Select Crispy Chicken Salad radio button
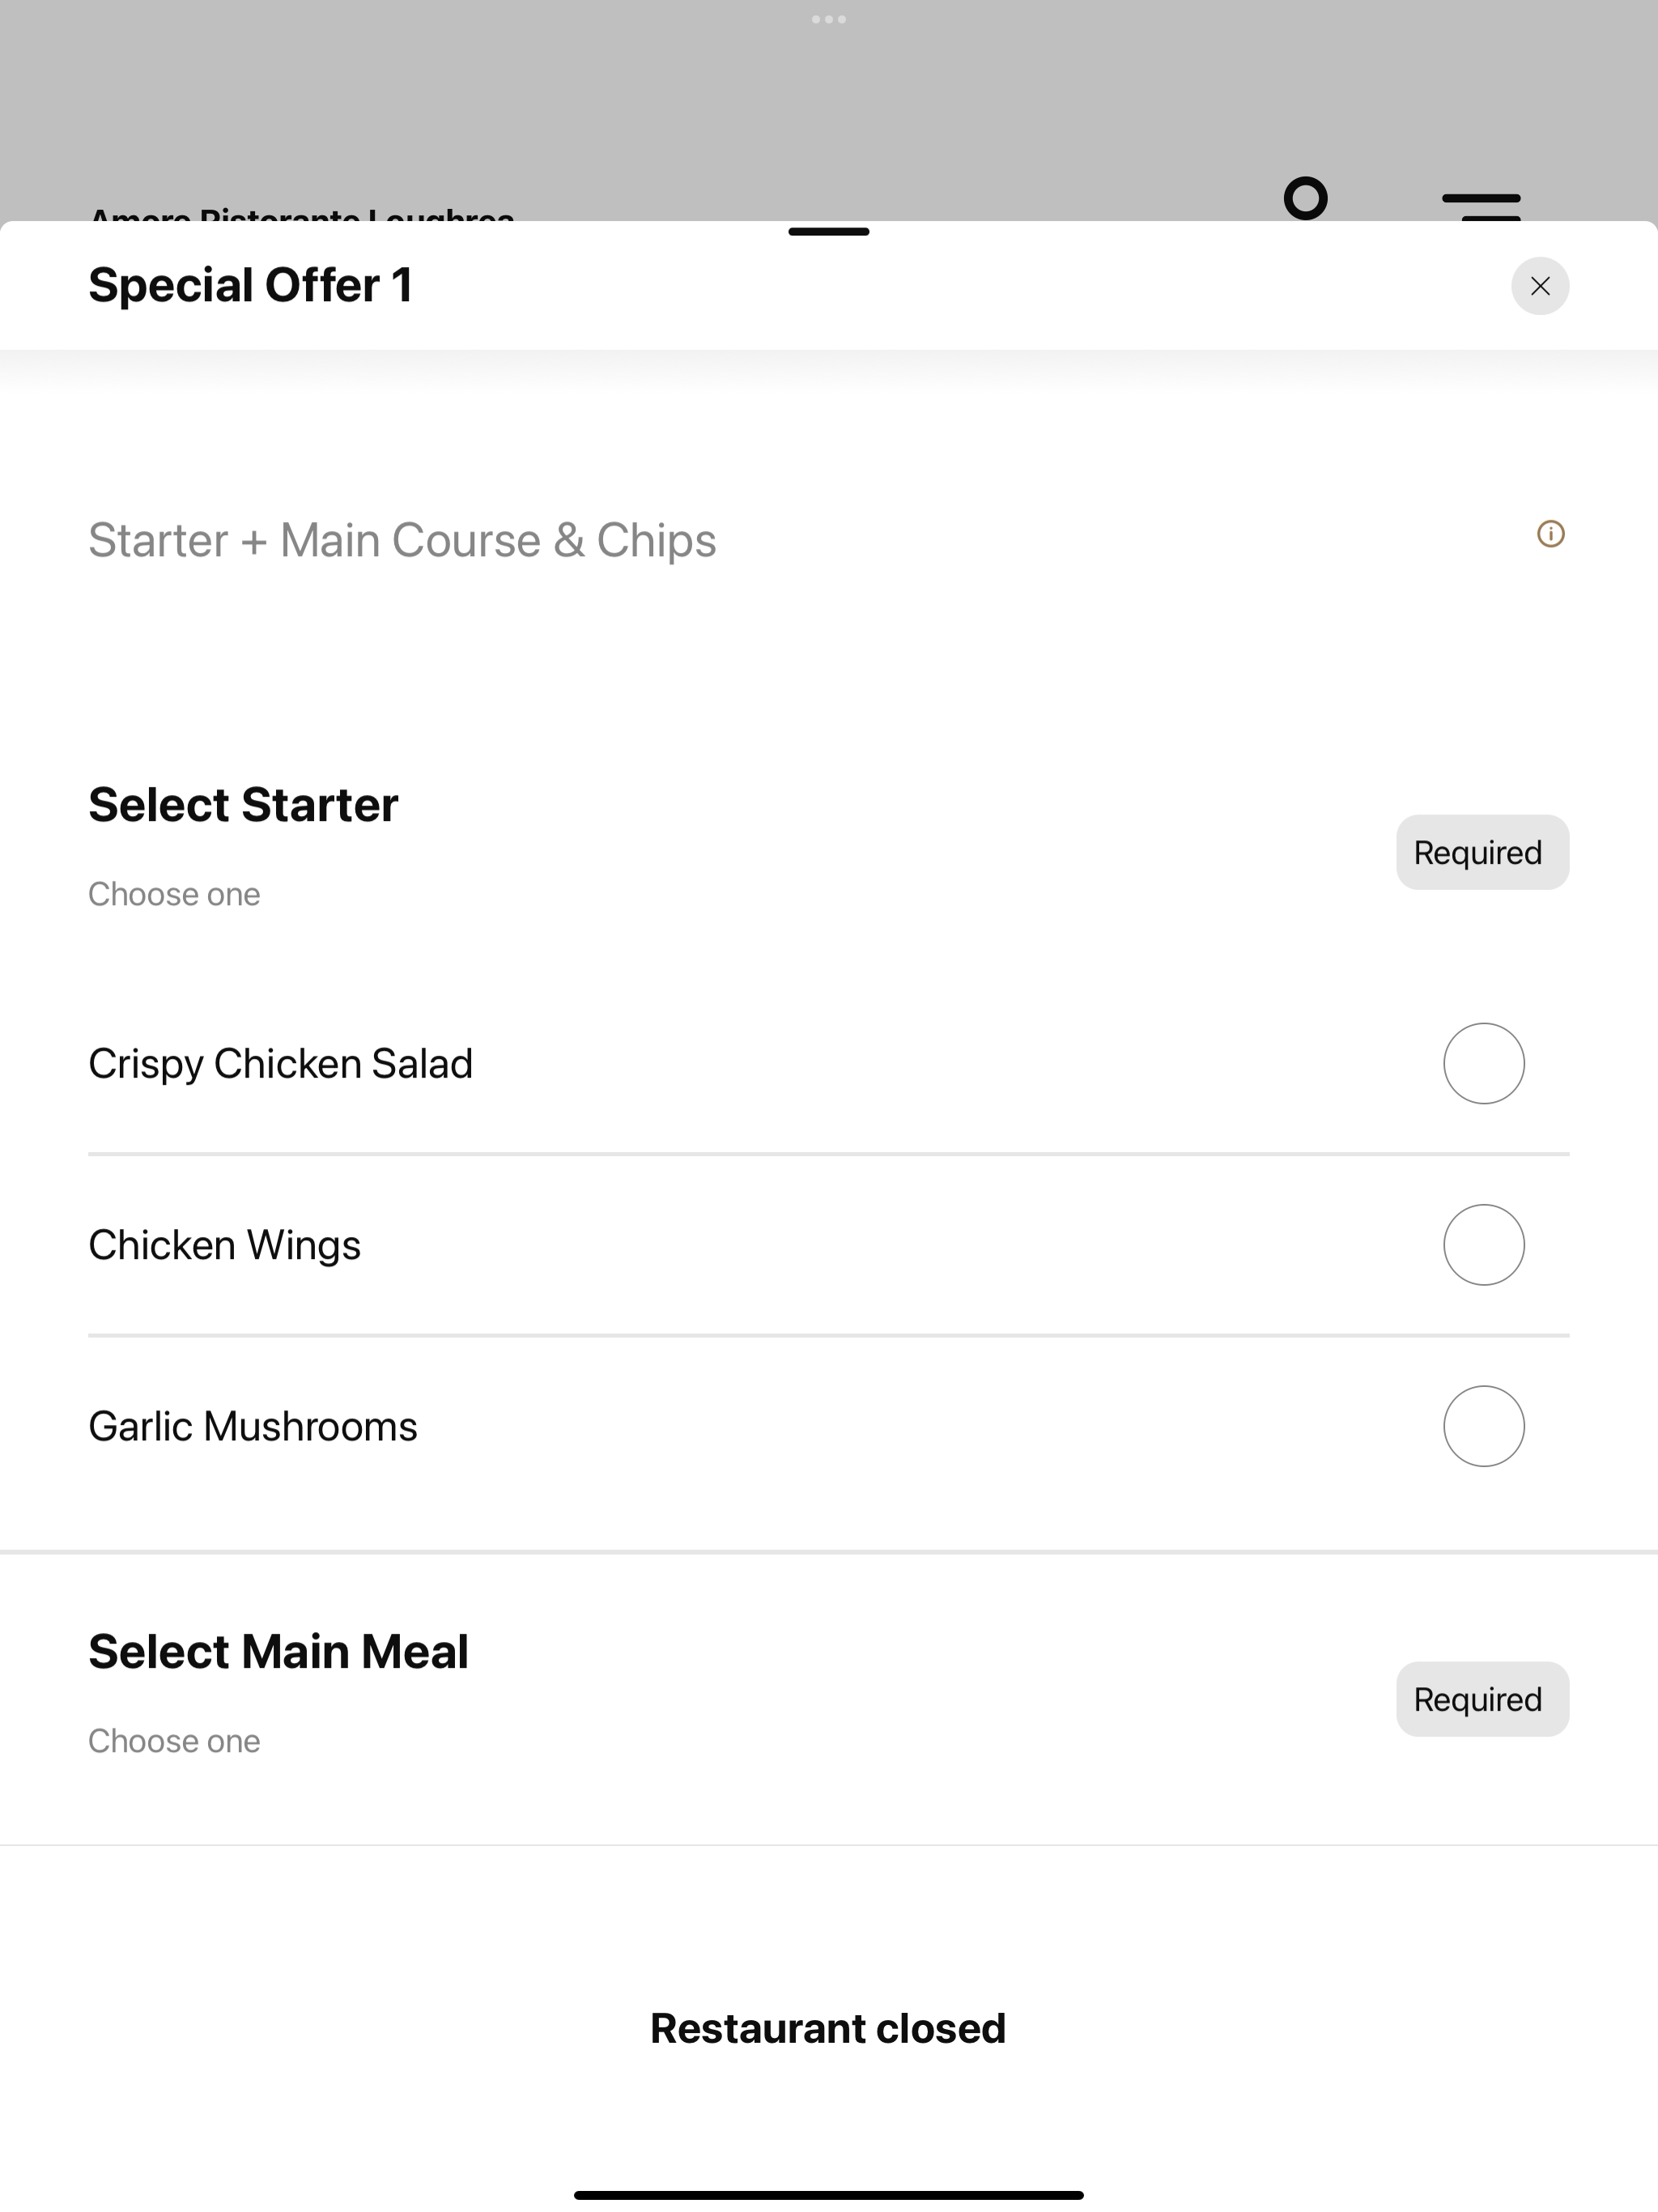The width and height of the screenshot is (1658, 2212). (x=1483, y=1063)
